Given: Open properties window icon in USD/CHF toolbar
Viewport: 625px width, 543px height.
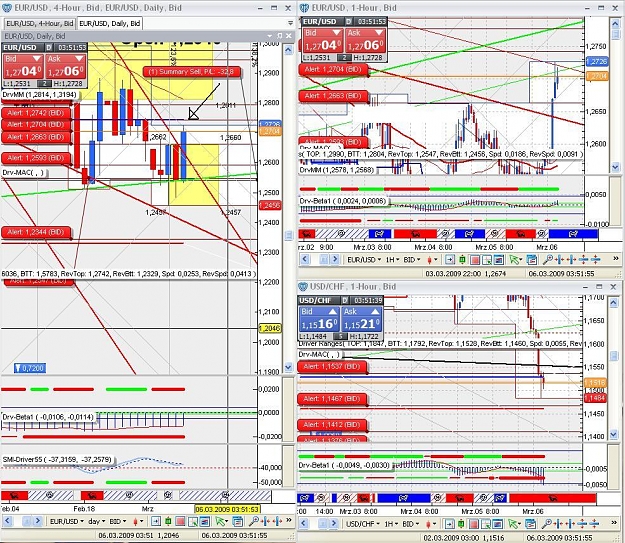Looking at the screenshot, I should [x=530, y=524].
